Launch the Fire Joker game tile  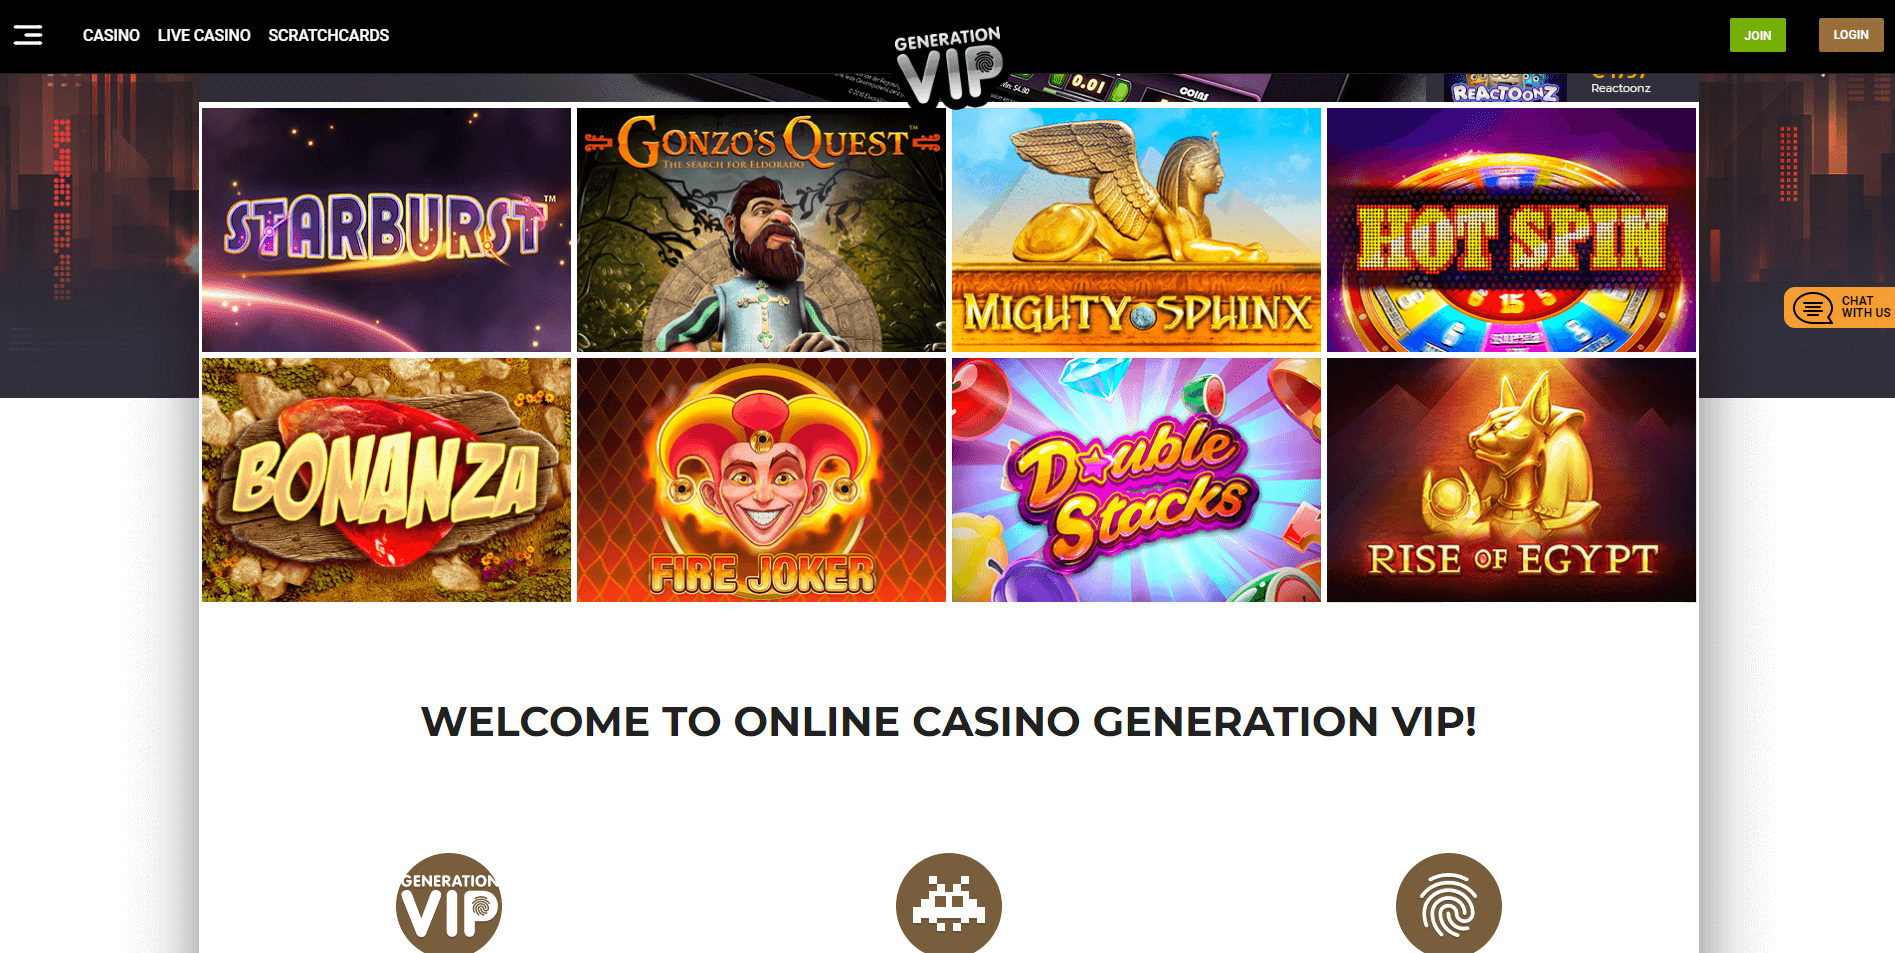tap(761, 480)
